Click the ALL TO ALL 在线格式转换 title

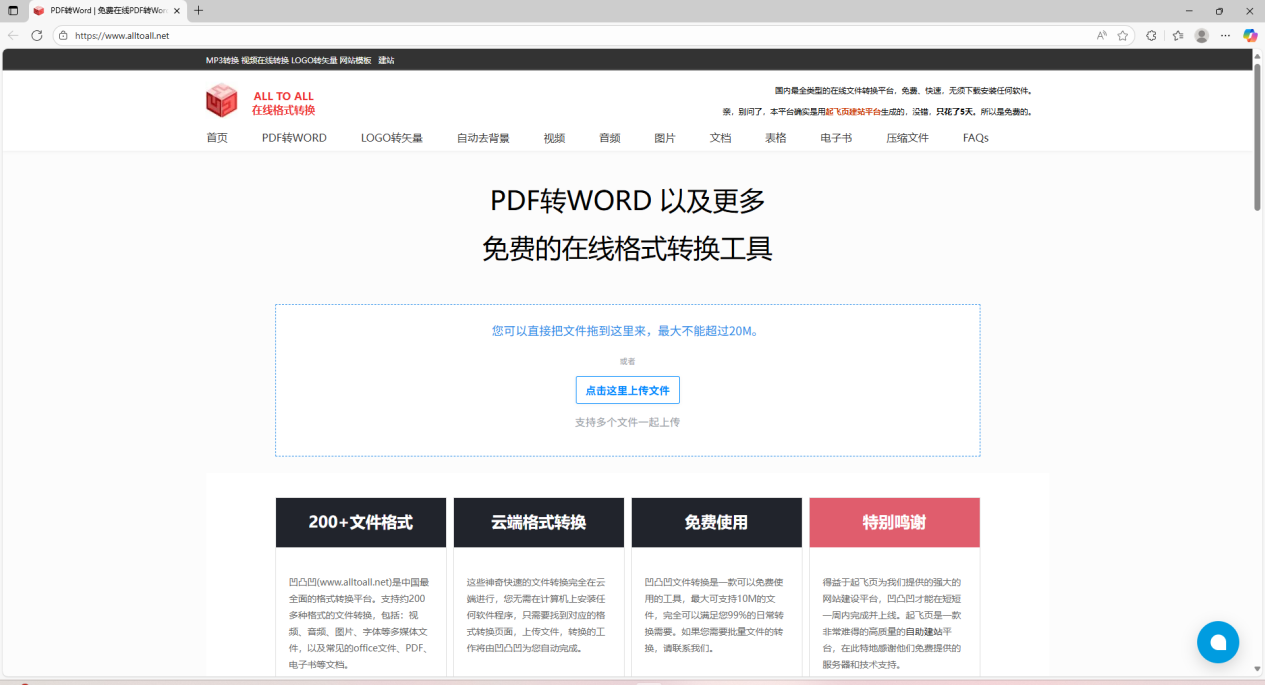pyautogui.click(x=283, y=103)
